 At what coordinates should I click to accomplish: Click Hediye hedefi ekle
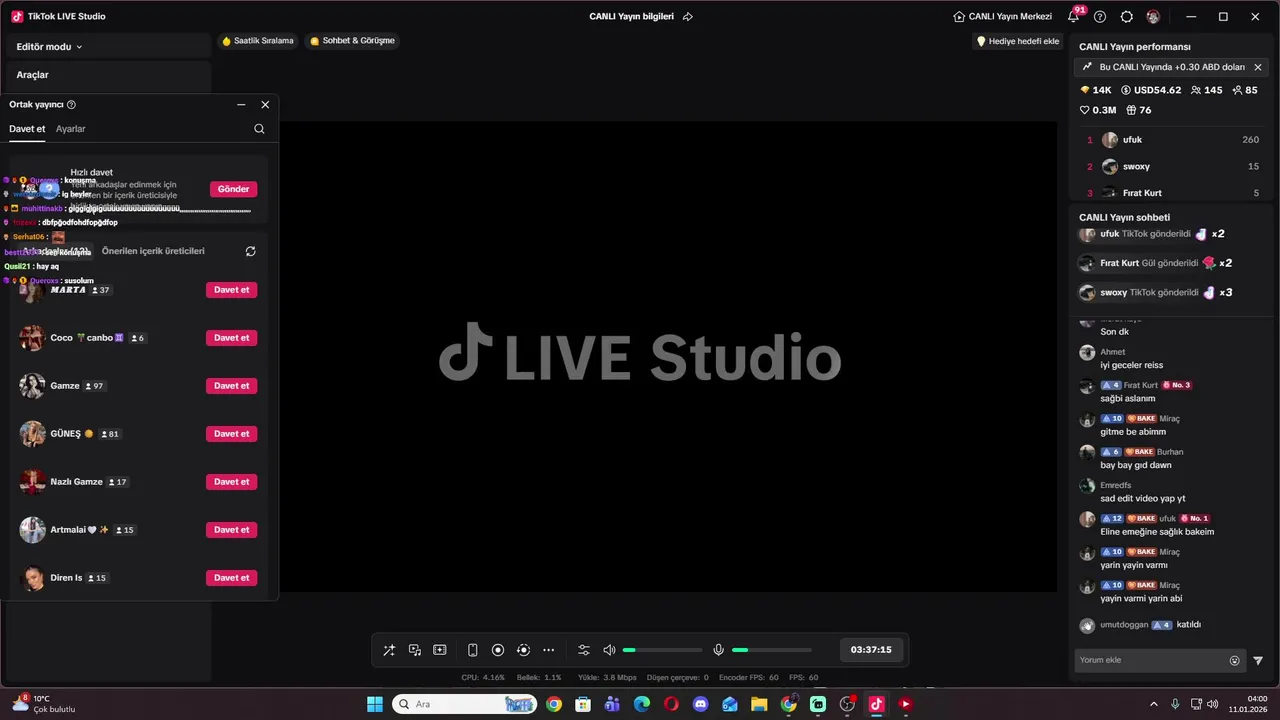[x=1017, y=41]
